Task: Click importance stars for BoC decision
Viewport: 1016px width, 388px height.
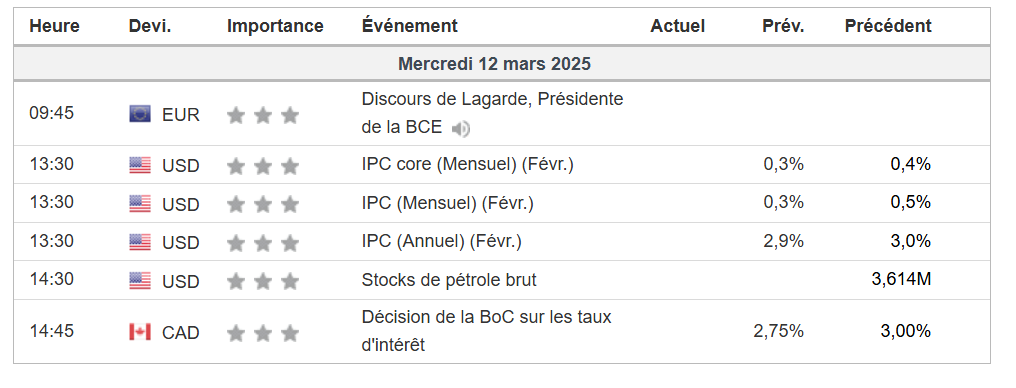Action: click(262, 333)
